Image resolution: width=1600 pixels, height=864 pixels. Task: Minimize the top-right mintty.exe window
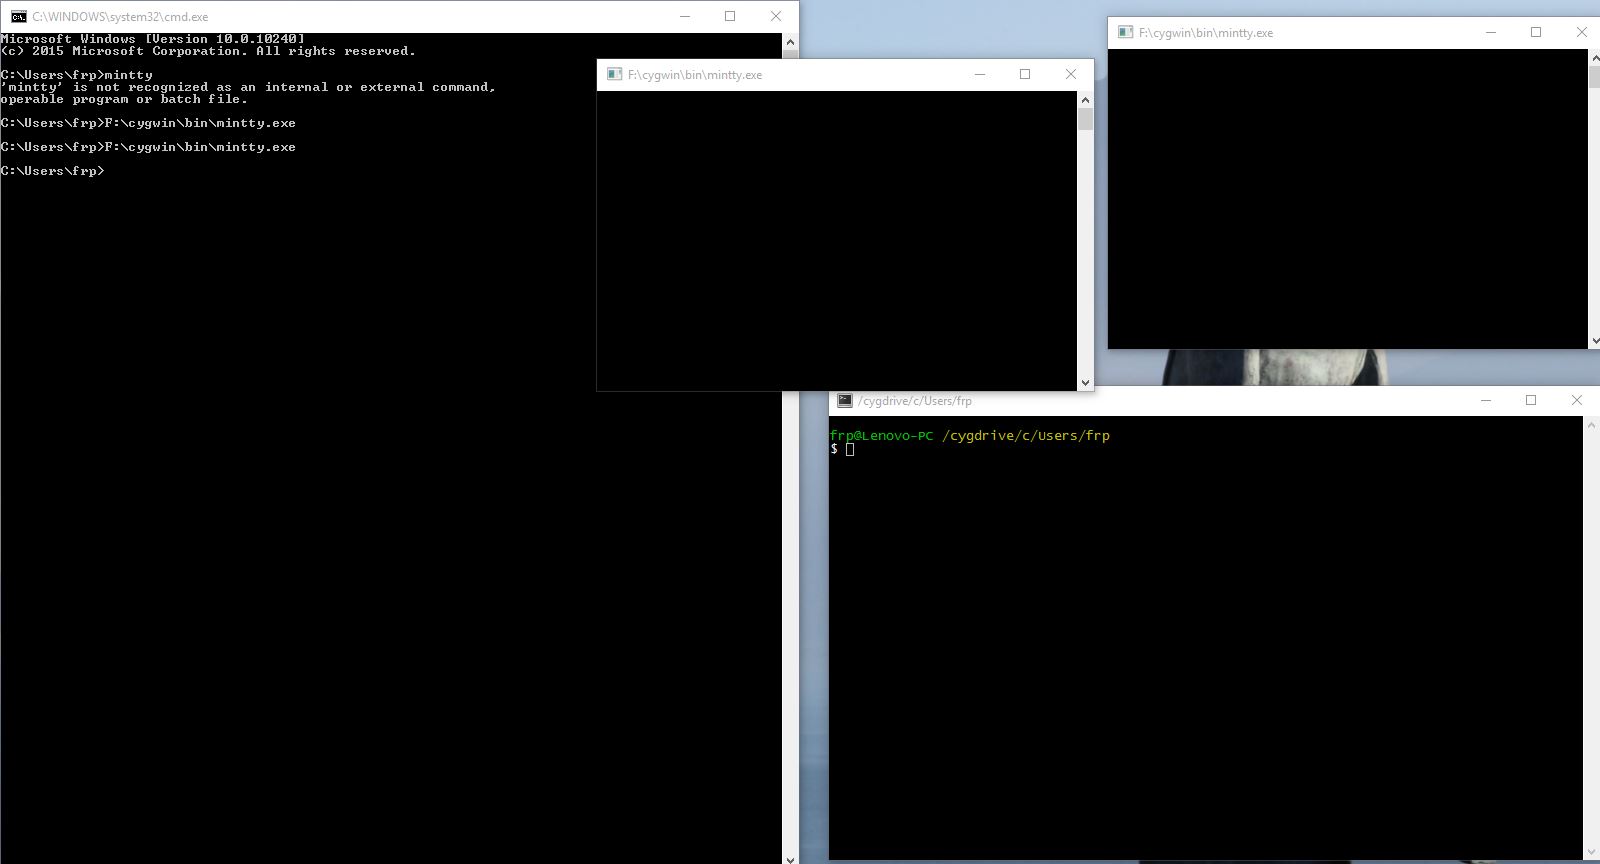1490,32
